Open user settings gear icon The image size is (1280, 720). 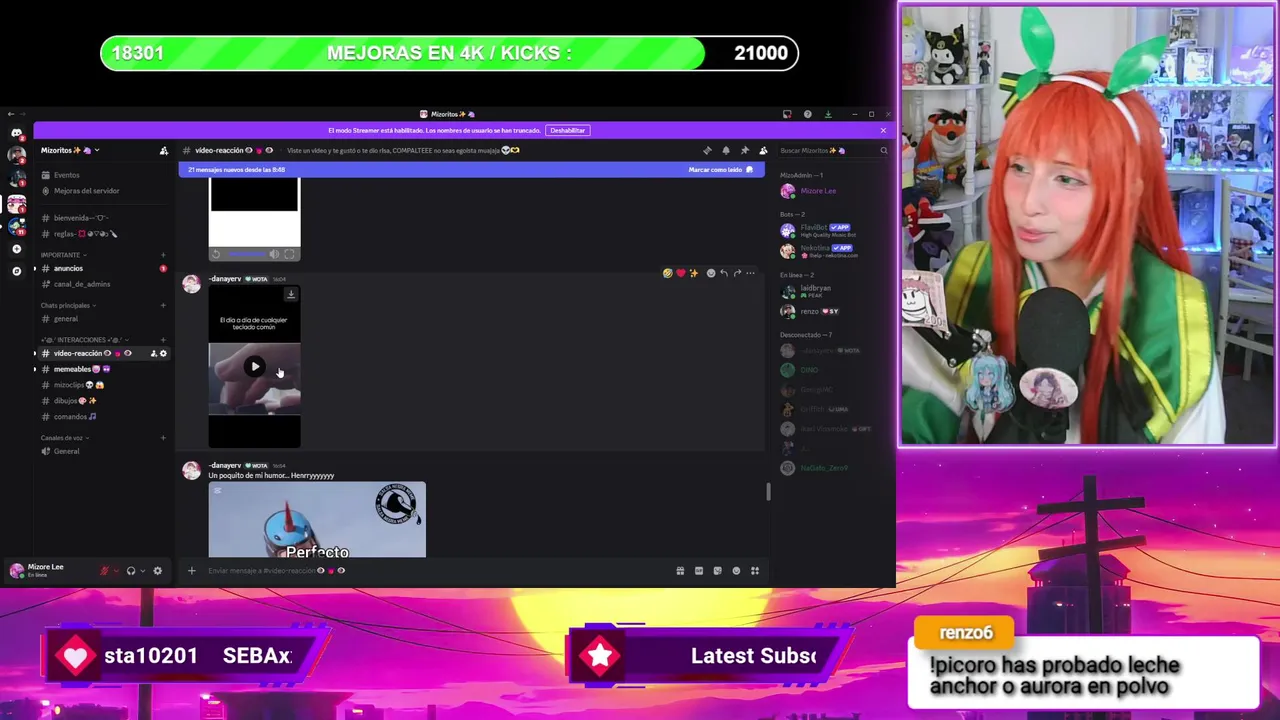(x=157, y=570)
